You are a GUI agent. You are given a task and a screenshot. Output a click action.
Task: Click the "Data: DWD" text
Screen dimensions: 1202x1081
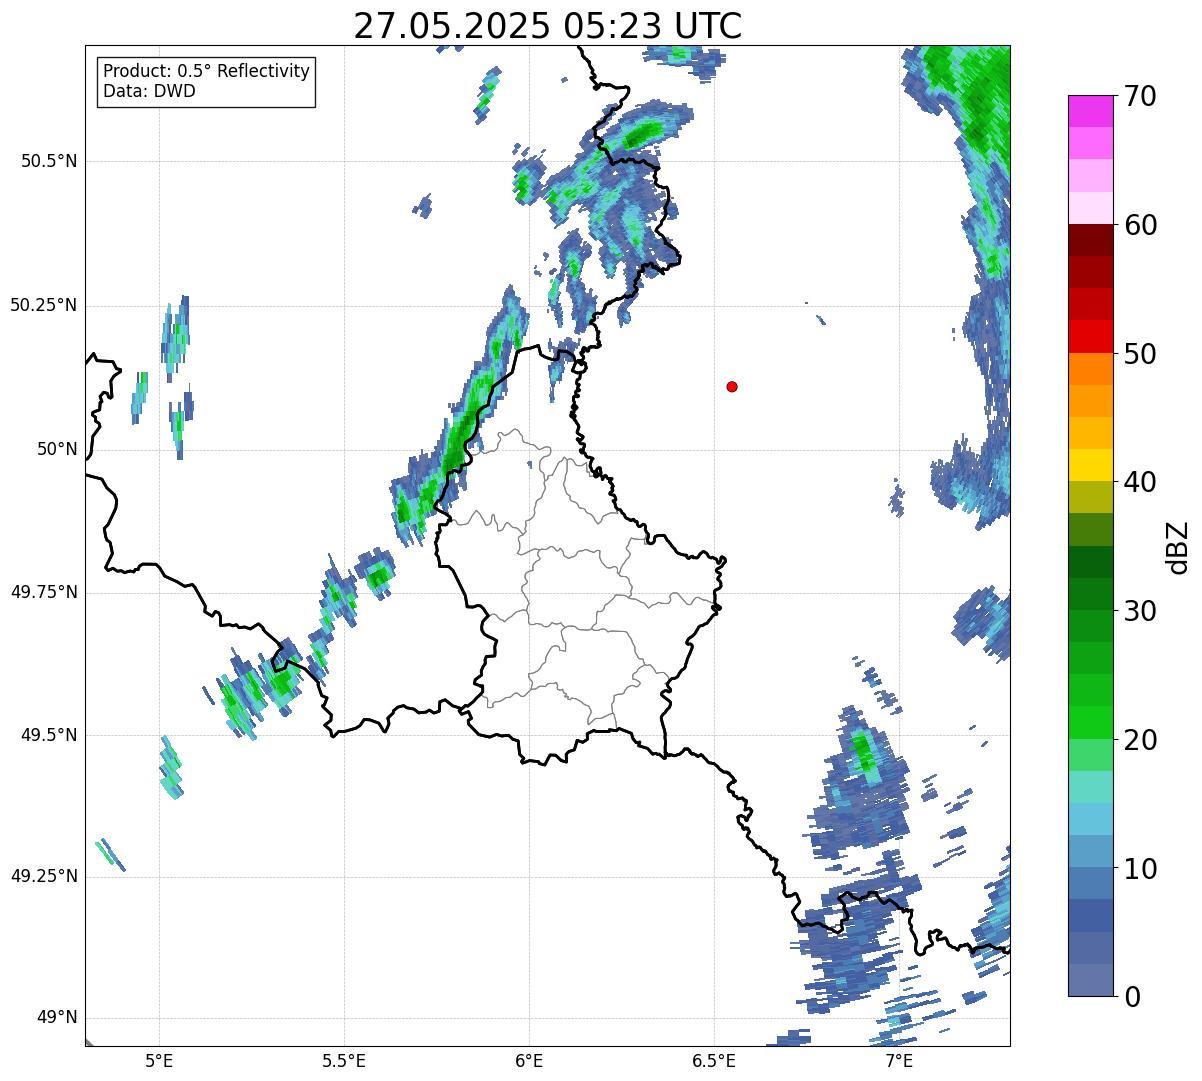click(149, 91)
